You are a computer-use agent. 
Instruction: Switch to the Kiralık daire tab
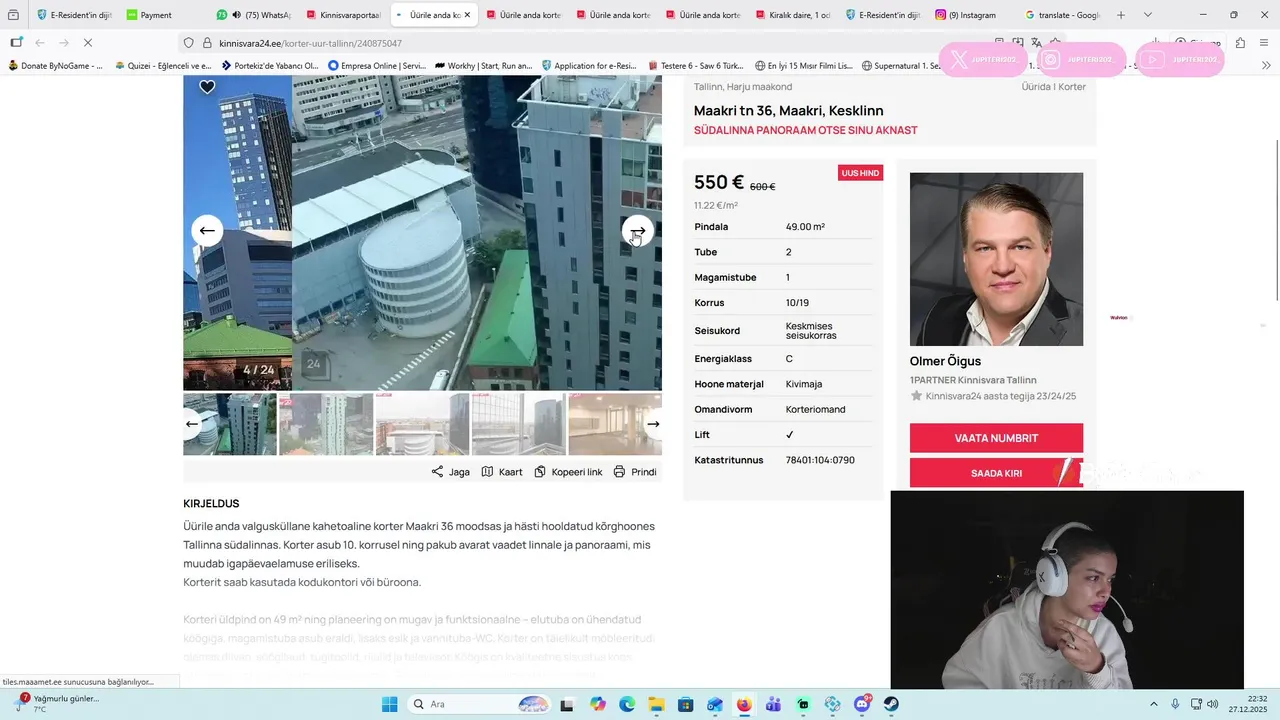(793, 15)
